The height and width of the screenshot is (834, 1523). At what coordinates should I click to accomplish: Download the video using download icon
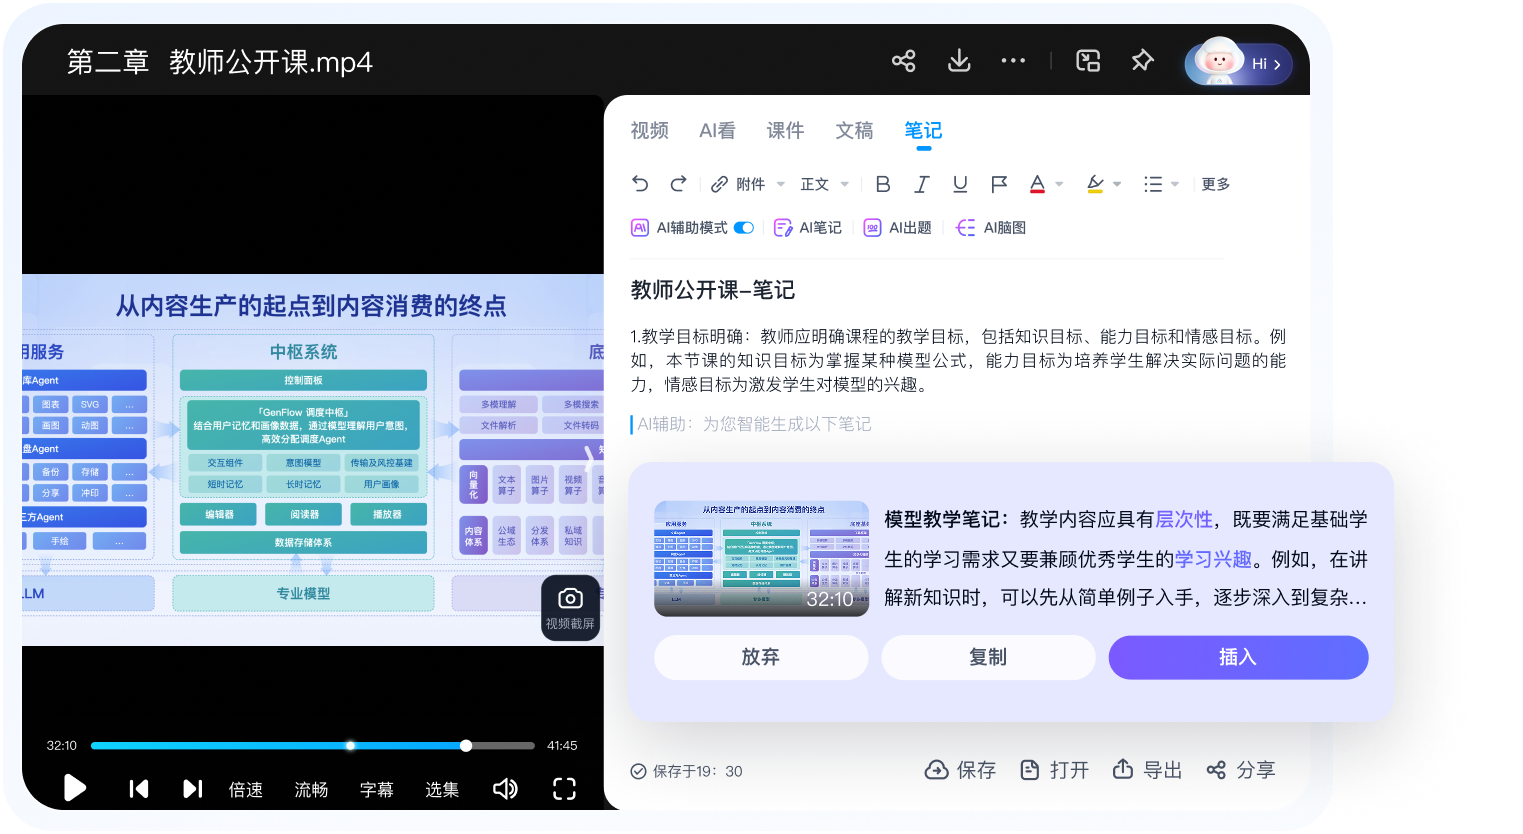coord(958,61)
